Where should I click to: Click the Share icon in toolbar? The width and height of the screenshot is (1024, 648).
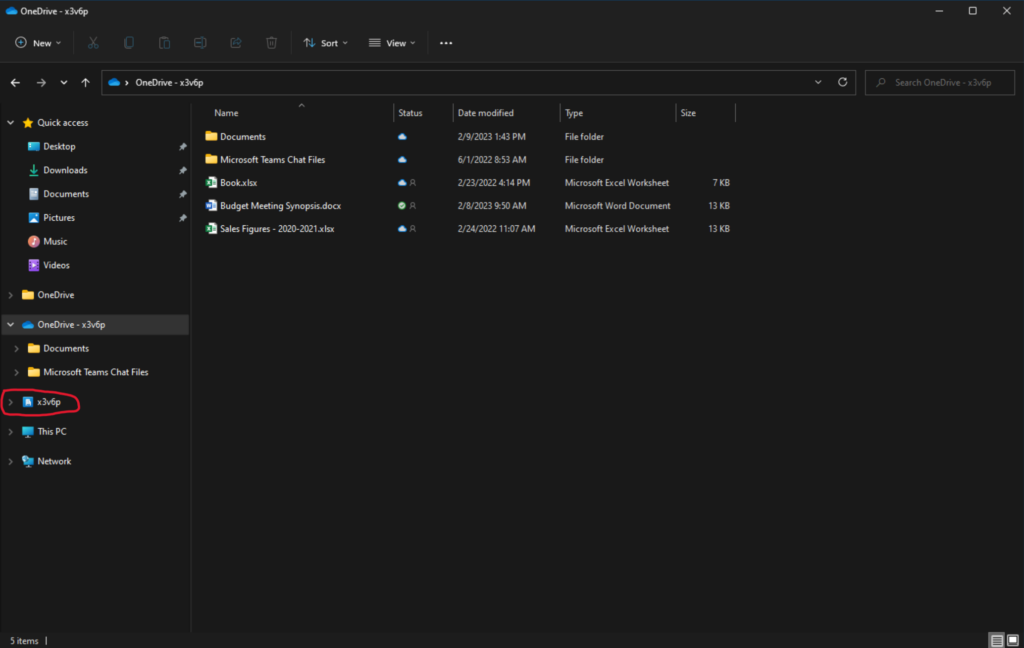(x=236, y=43)
